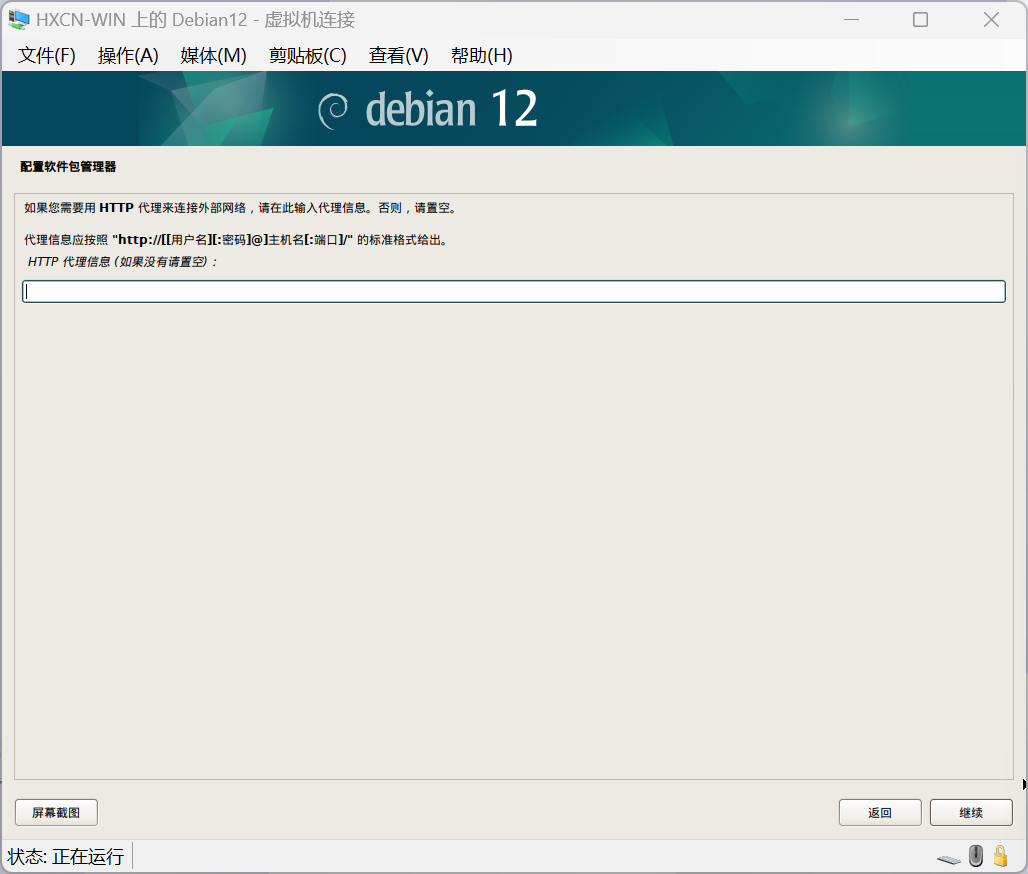Screen dimensions: 1028x874
Task: Open the 剪贴板(C) menu
Action: (307, 56)
